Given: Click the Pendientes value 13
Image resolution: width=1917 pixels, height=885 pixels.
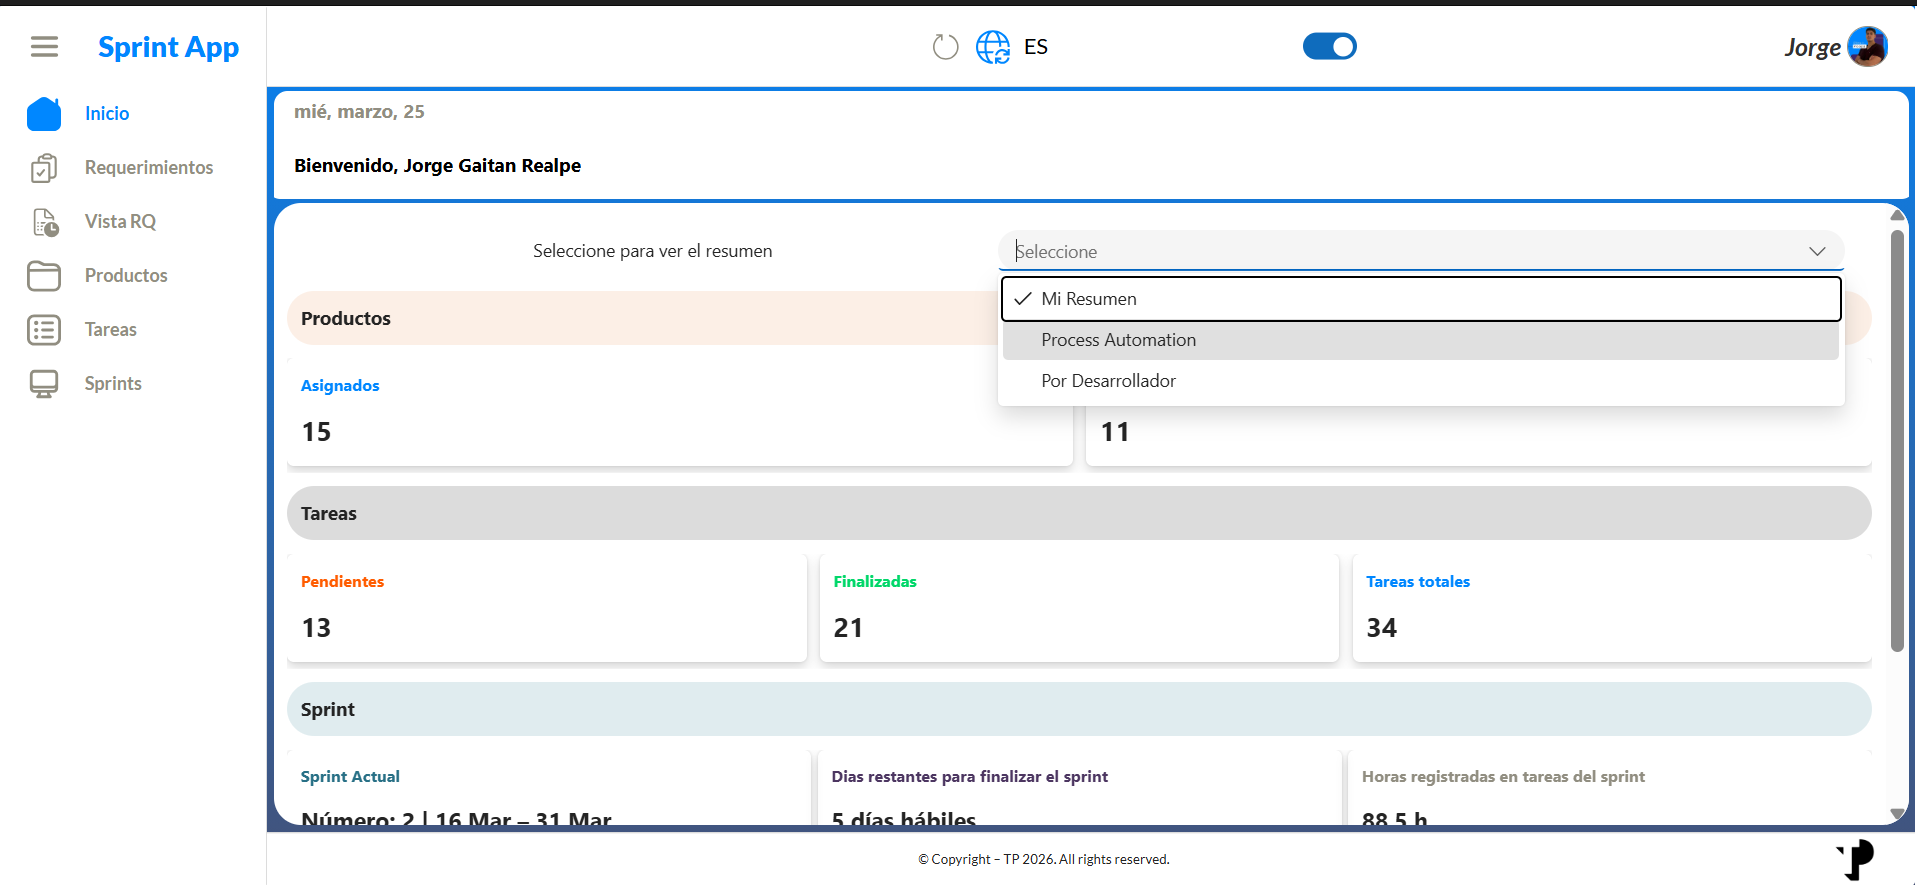Looking at the screenshot, I should 316,628.
